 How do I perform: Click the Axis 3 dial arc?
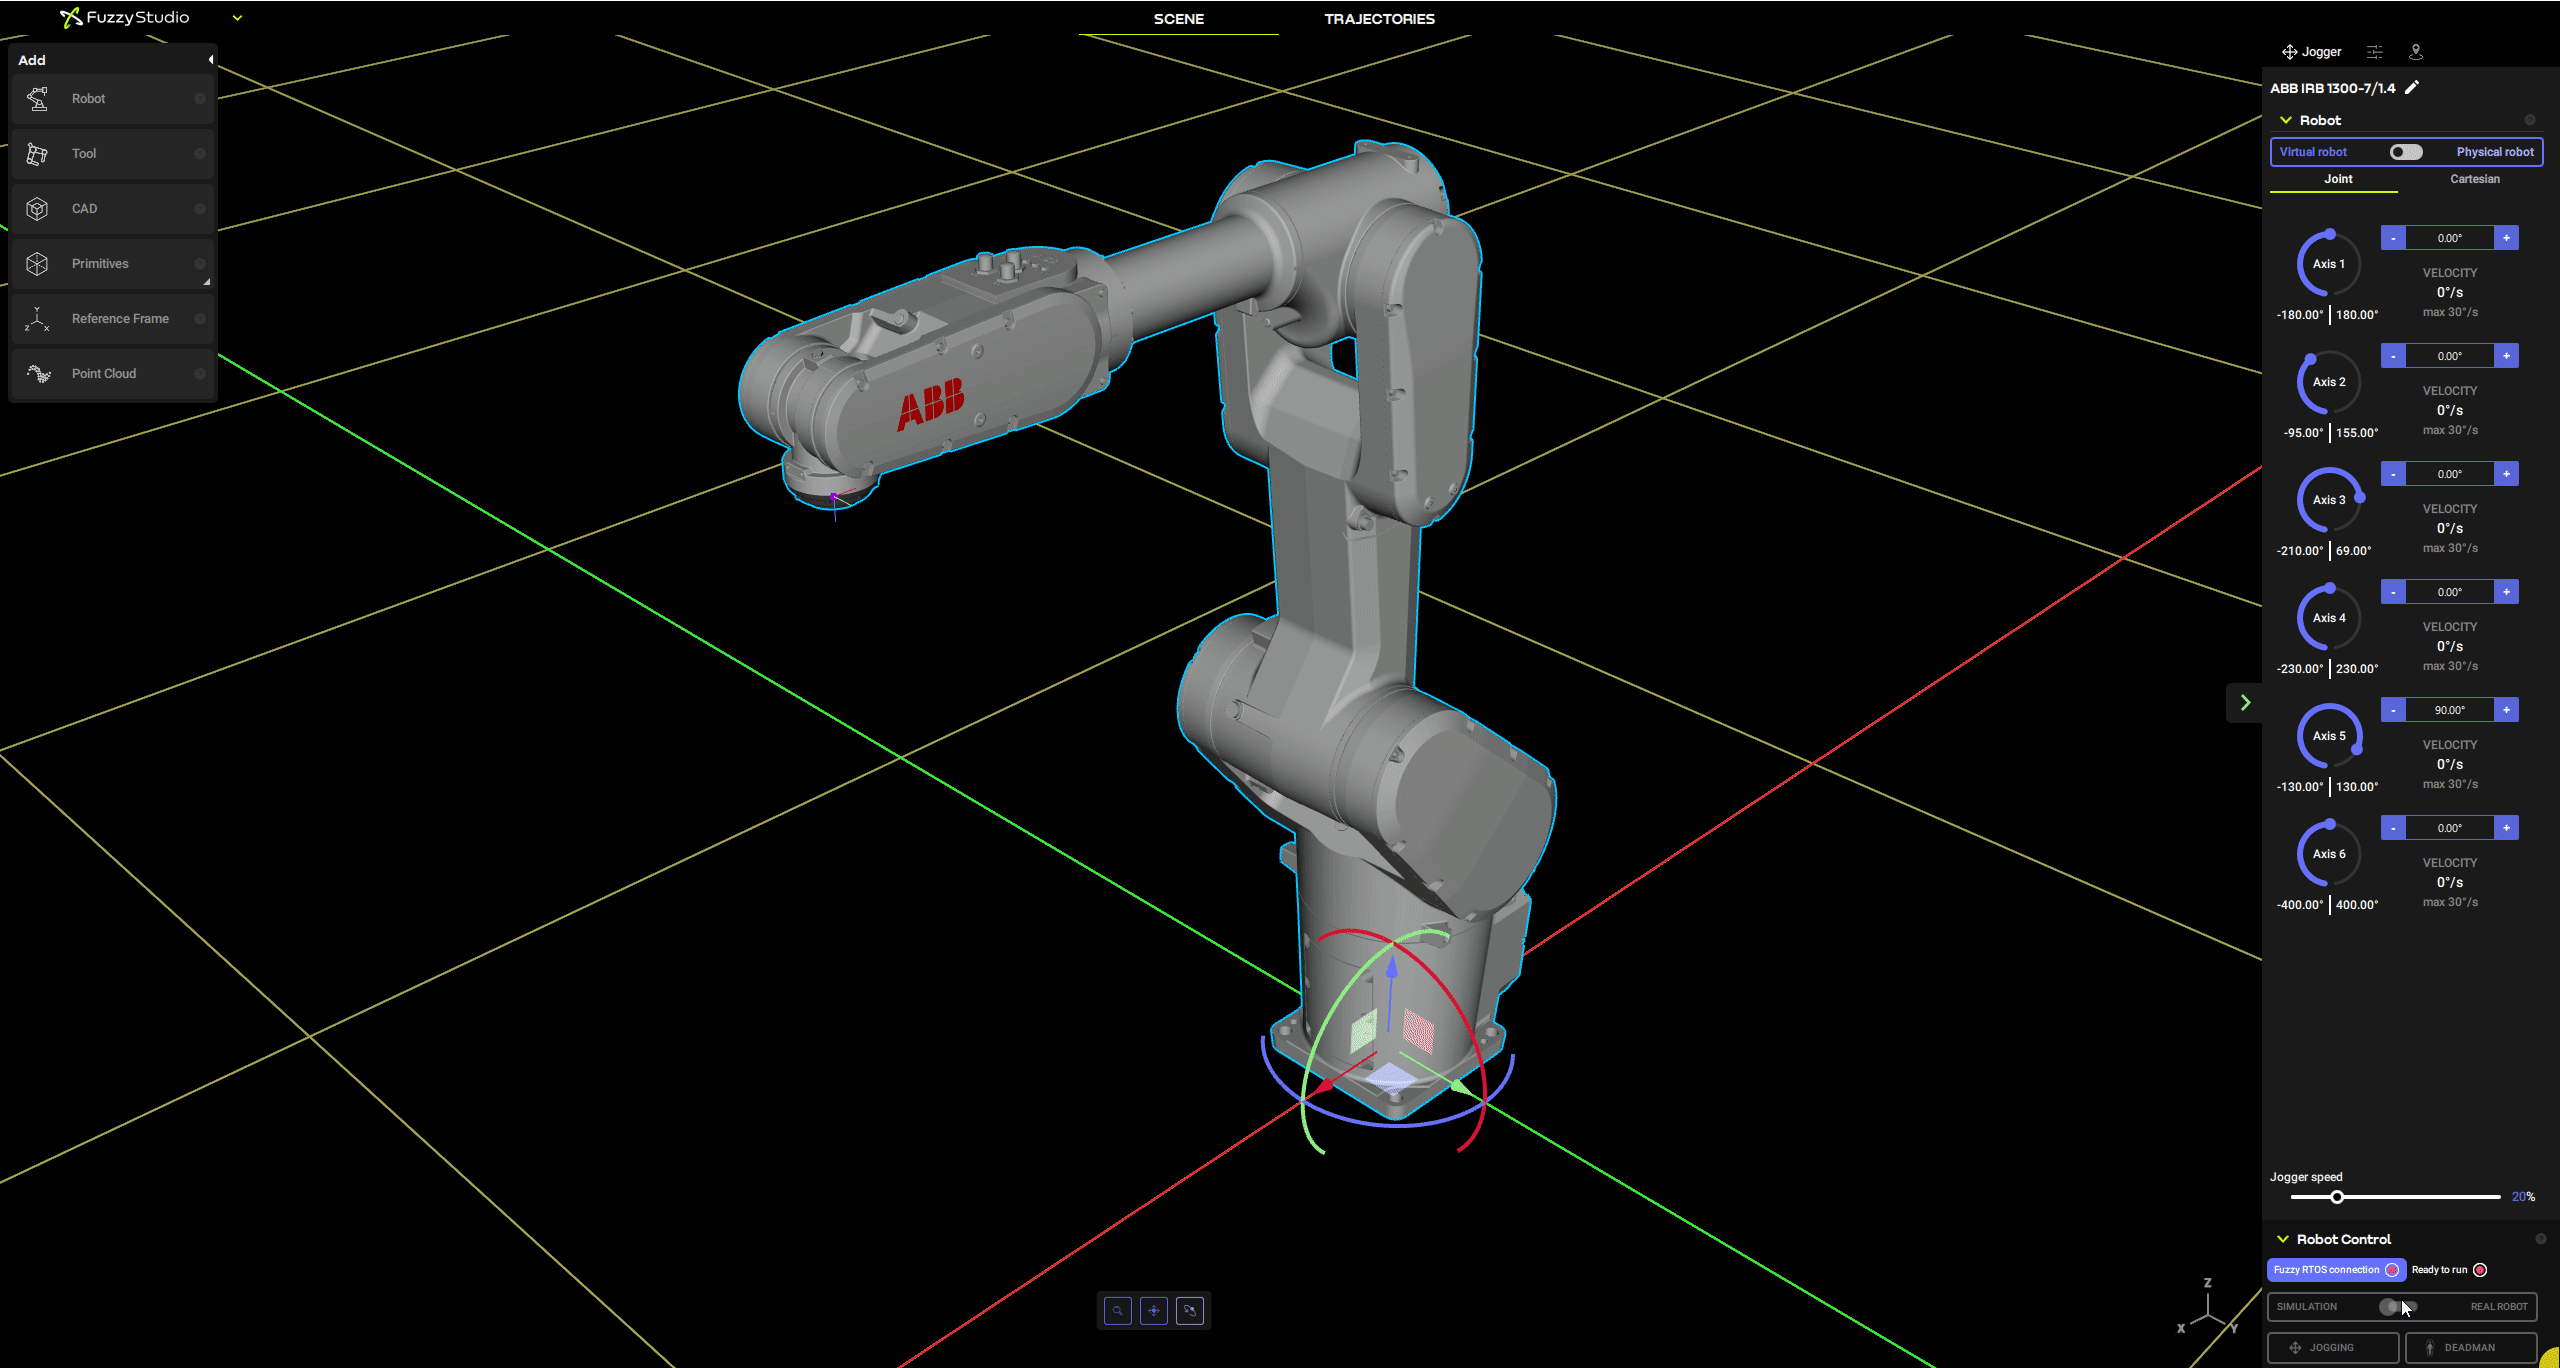point(2329,500)
